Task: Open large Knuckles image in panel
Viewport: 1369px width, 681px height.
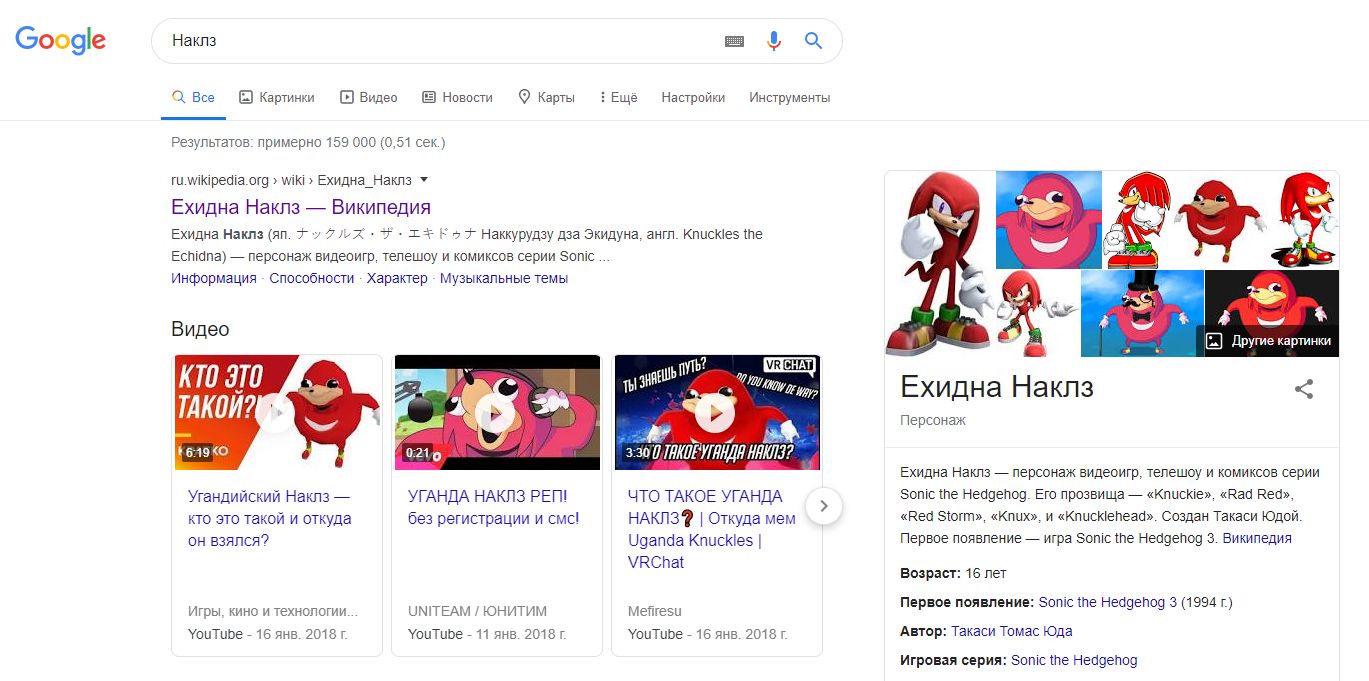Action: [940, 263]
